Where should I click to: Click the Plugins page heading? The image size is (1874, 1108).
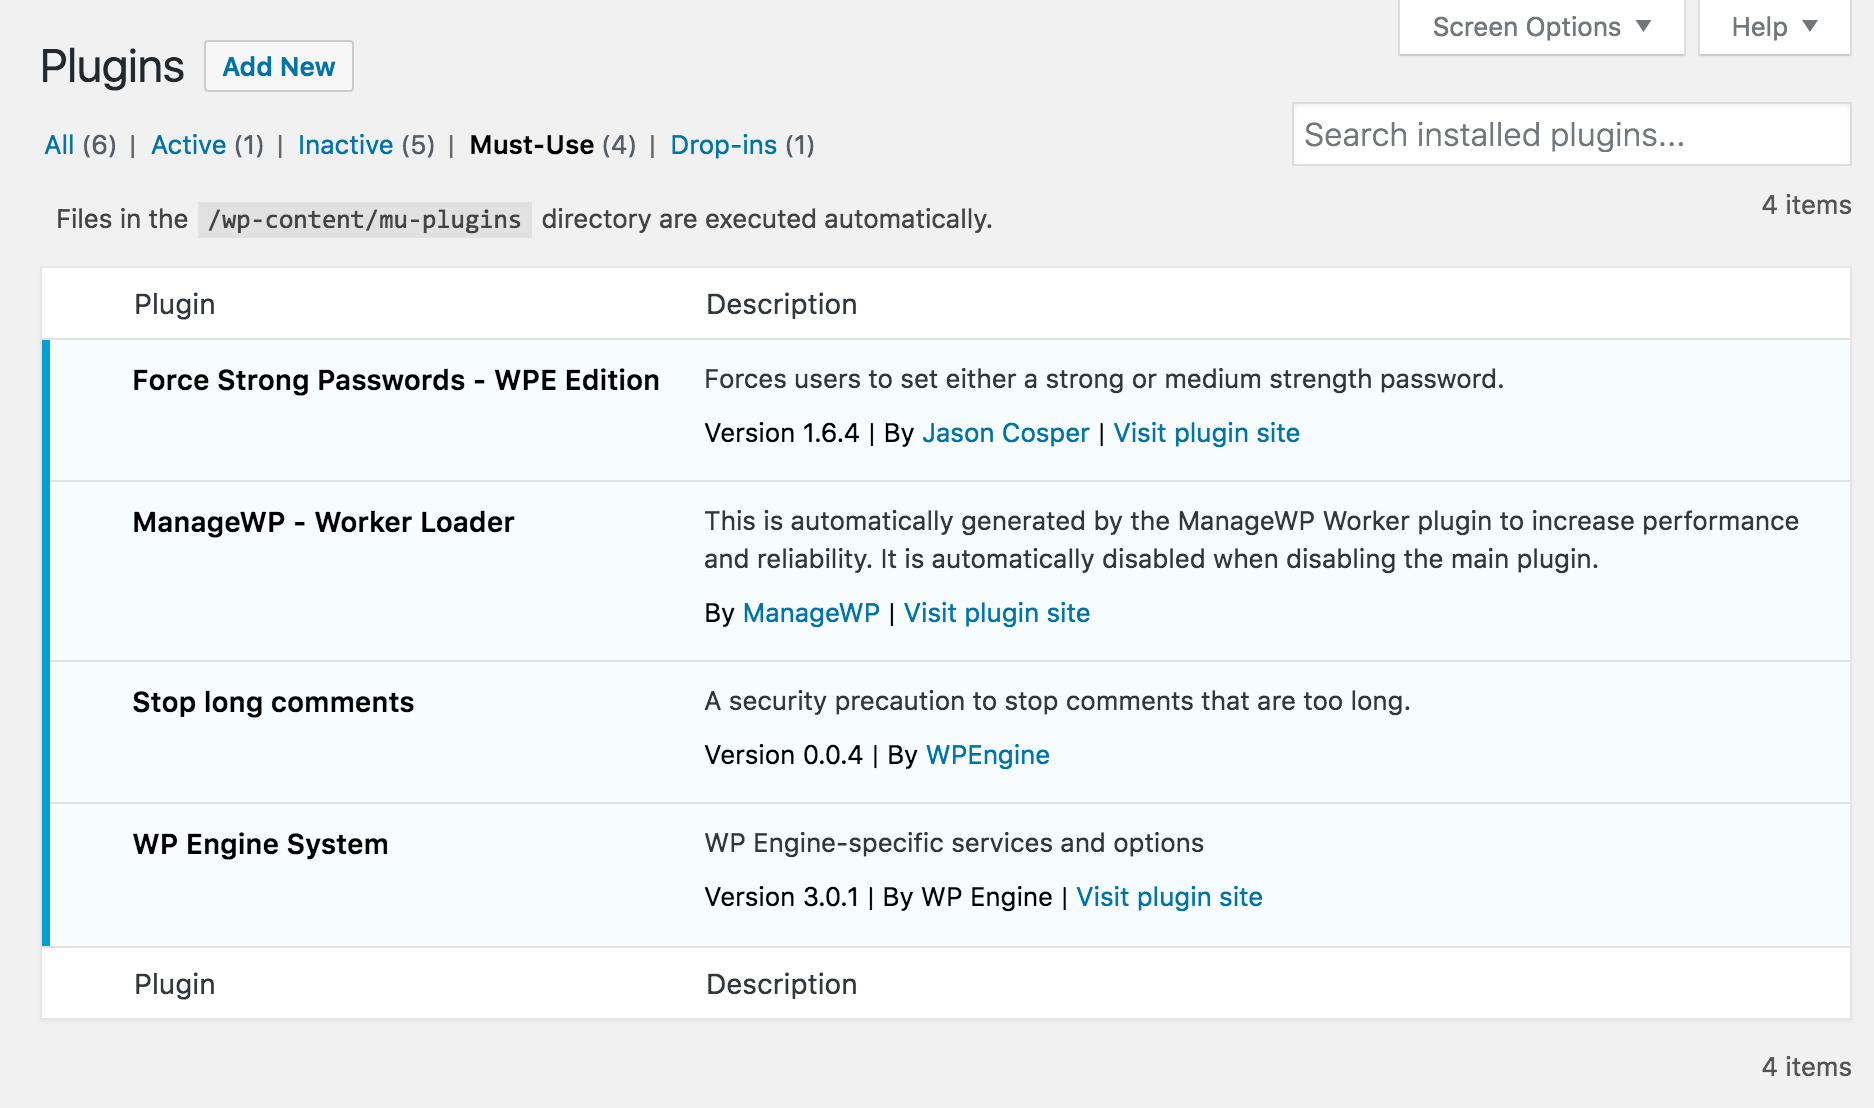click(x=112, y=67)
